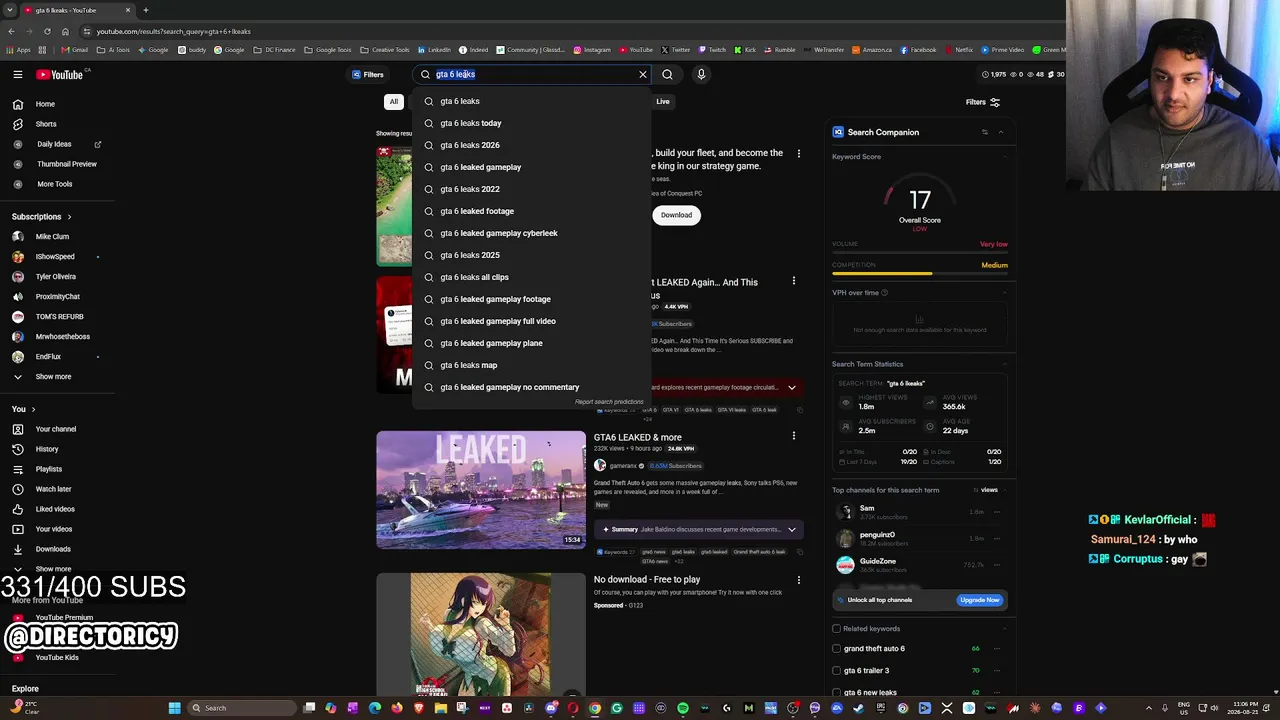Open the You section header
Image resolution: width=1280 pixels, height=720 pixels.
coord(23,409)
